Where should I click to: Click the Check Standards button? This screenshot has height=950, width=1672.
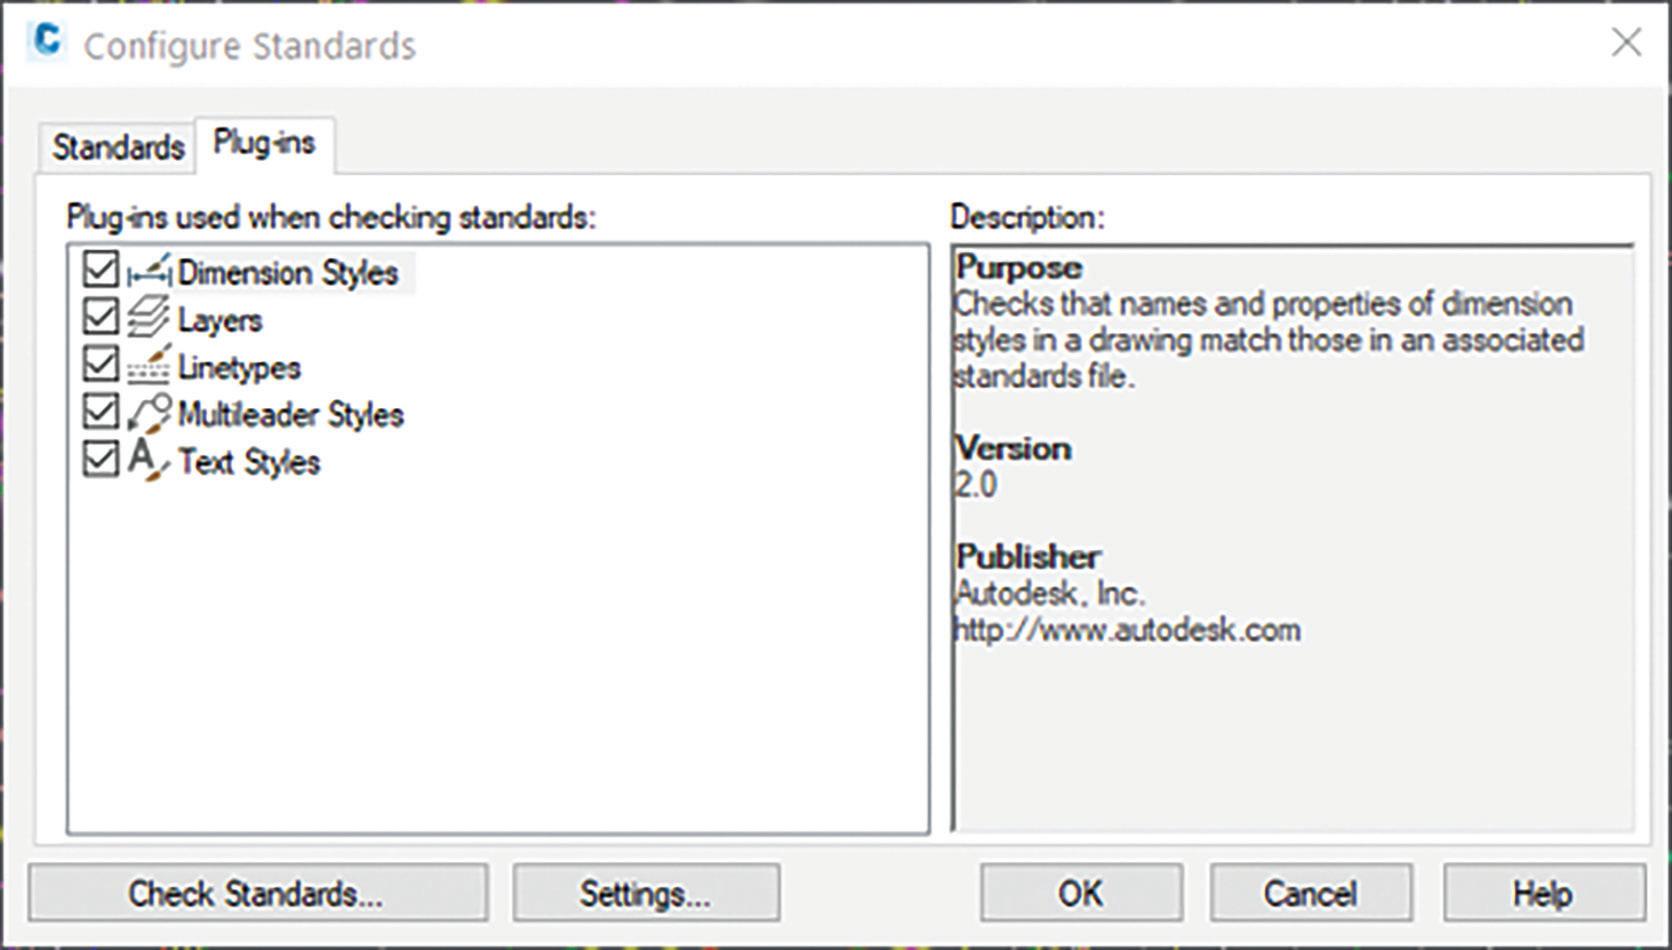point(258,893)
